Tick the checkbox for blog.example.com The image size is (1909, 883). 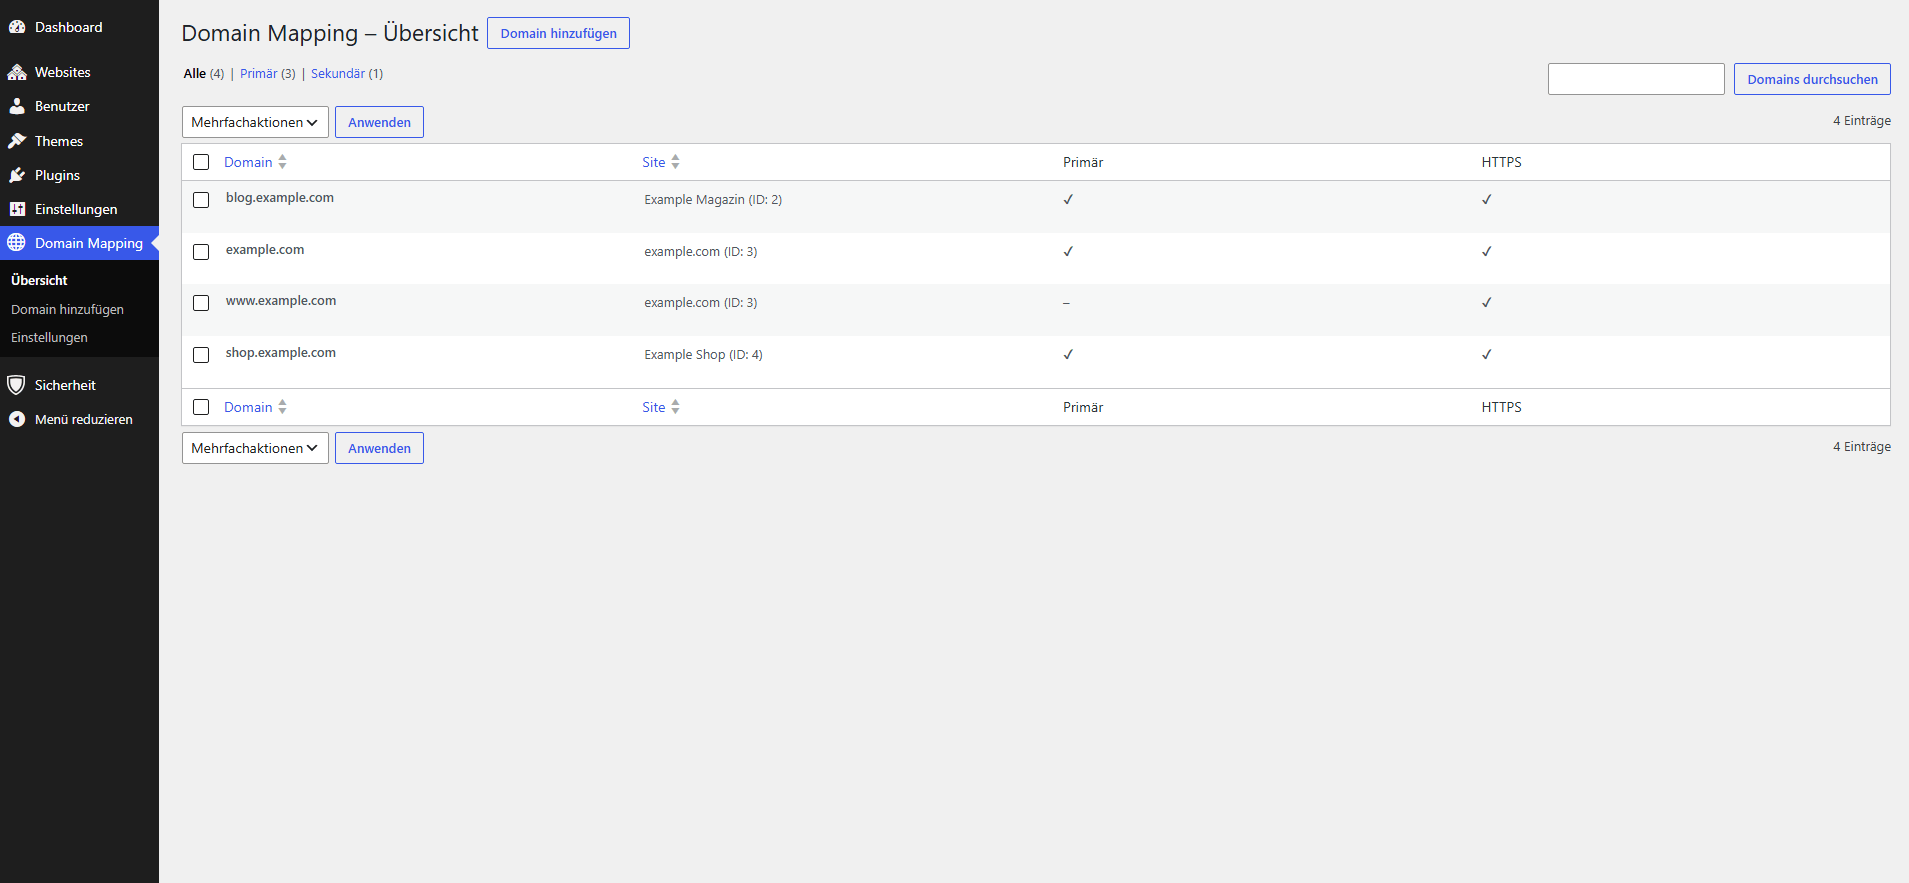pyautogui.click(x=201, y=200)
